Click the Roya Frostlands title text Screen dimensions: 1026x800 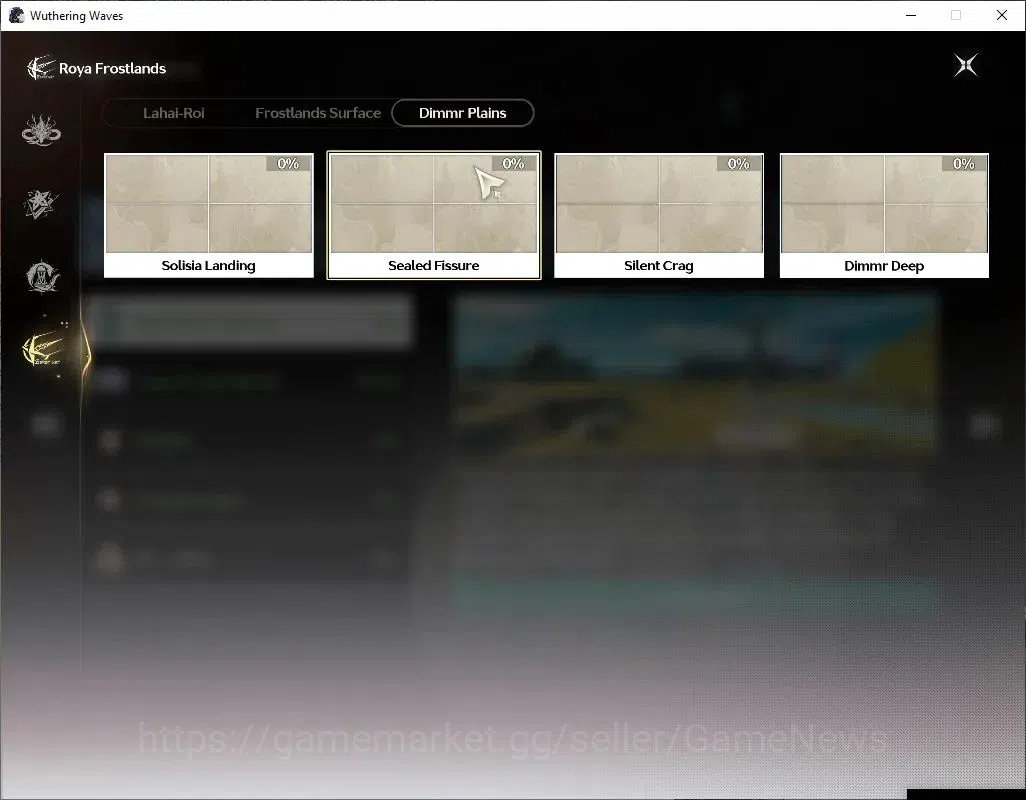point(113,69)
